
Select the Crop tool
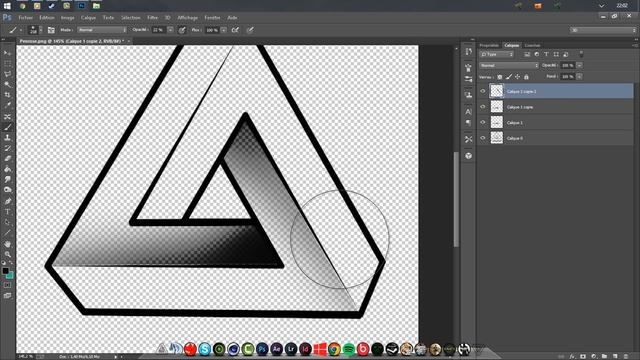(7, 95)
